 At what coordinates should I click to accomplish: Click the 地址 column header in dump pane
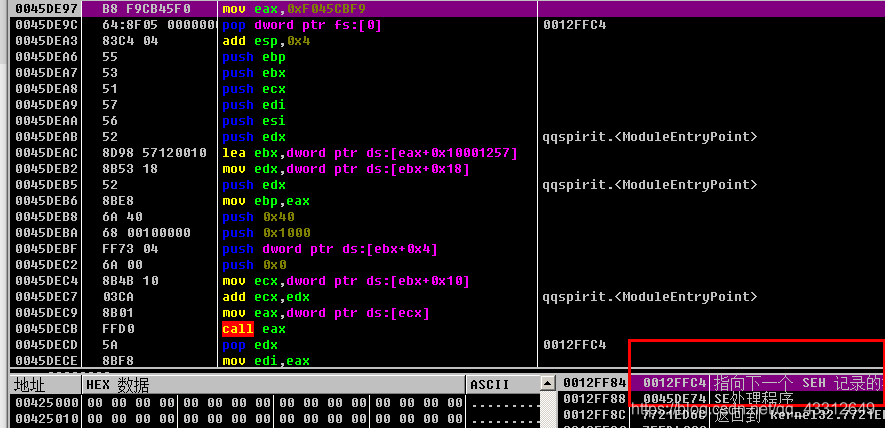coord(46,385)
